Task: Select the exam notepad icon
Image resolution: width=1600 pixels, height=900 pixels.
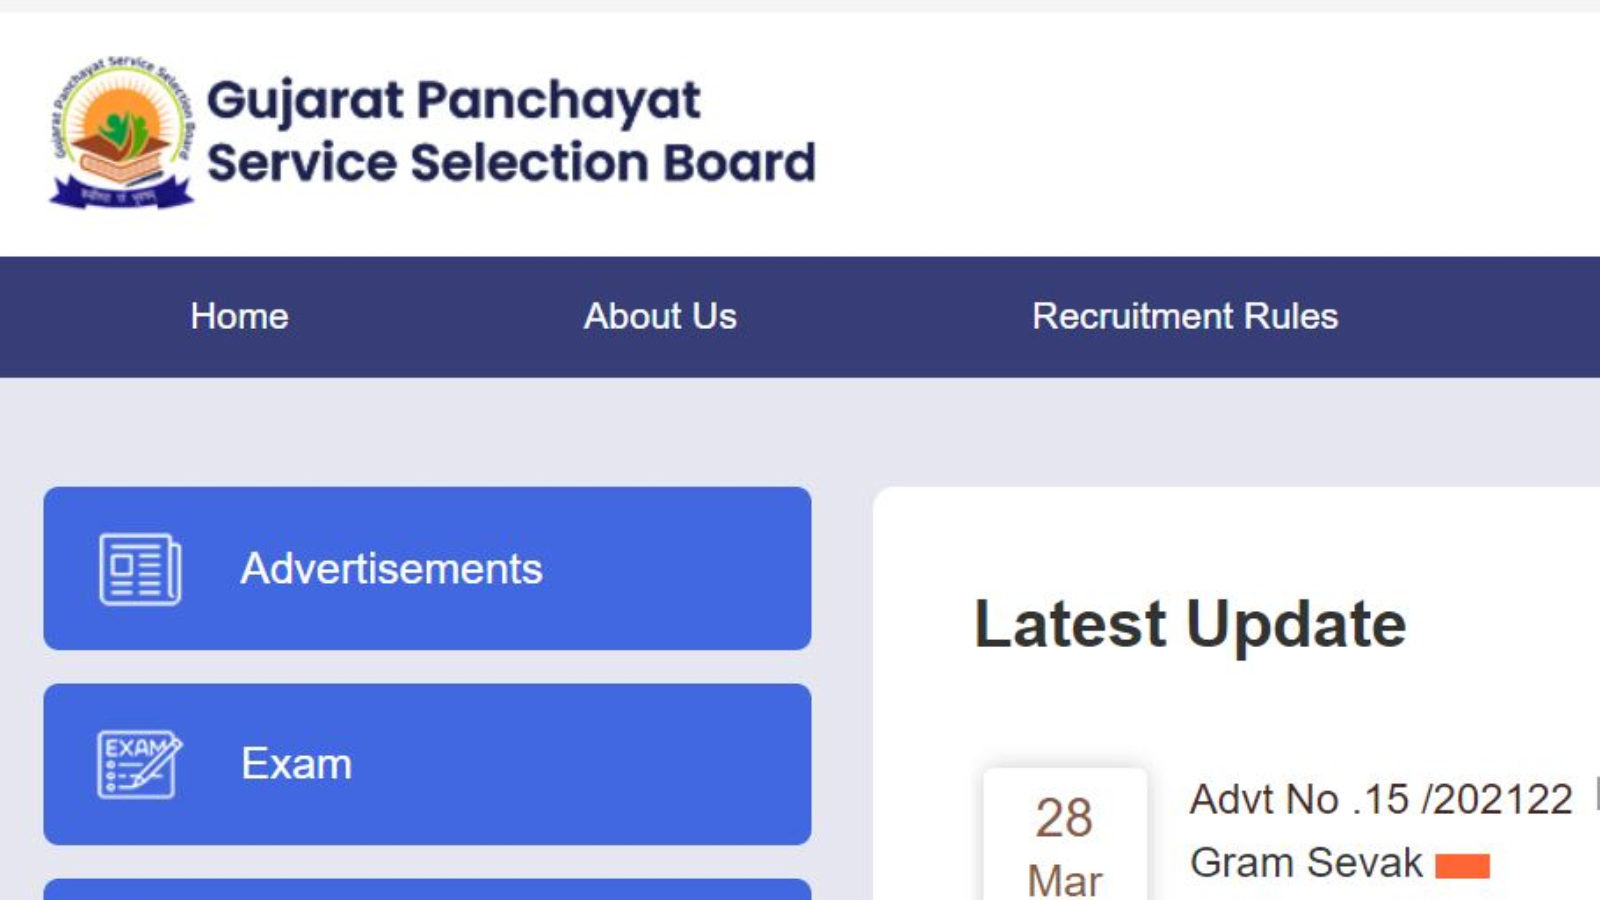Action: point(138,763)
